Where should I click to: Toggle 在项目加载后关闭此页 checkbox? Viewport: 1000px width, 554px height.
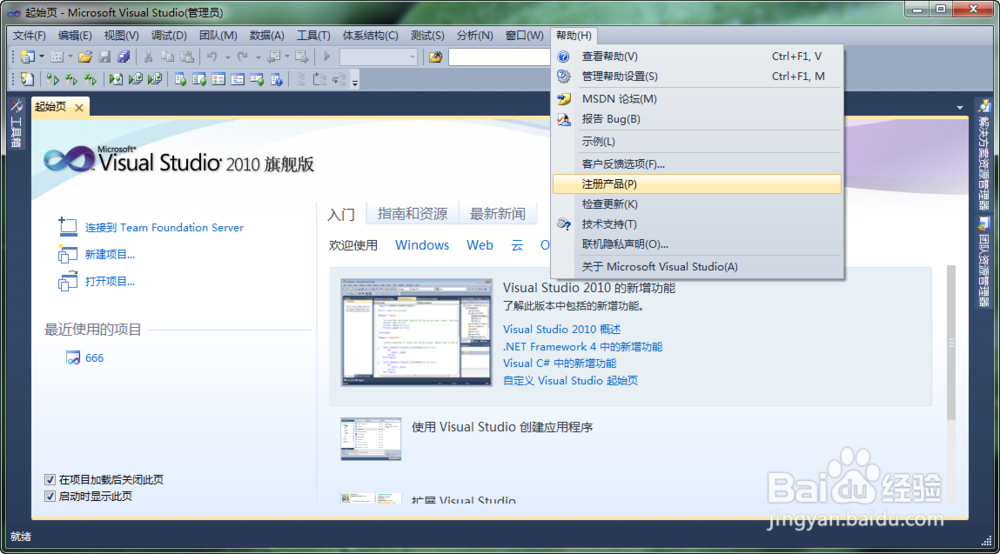50,479
